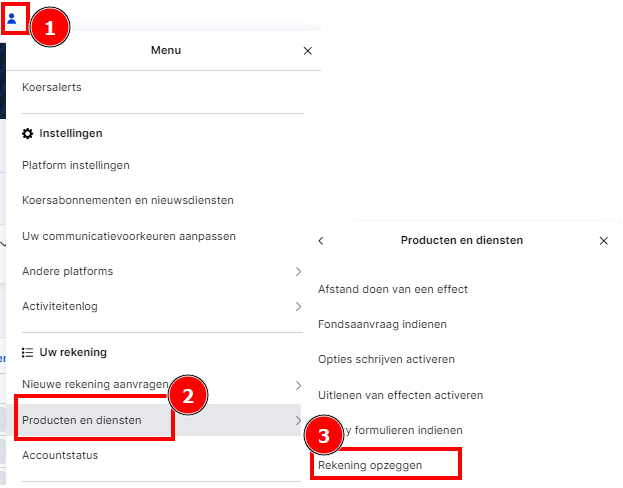The image size is (623, 488).
Task: Choose Afstand doen van een effect
Action: [x=393, y=289]
